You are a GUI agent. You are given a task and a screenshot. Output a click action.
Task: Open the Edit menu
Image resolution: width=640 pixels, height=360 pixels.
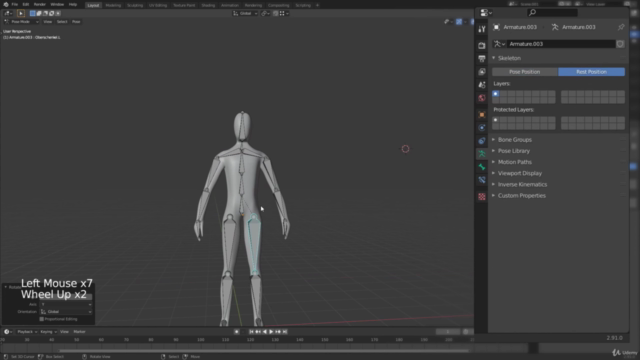pyautogui.click(x=26, y=4)
